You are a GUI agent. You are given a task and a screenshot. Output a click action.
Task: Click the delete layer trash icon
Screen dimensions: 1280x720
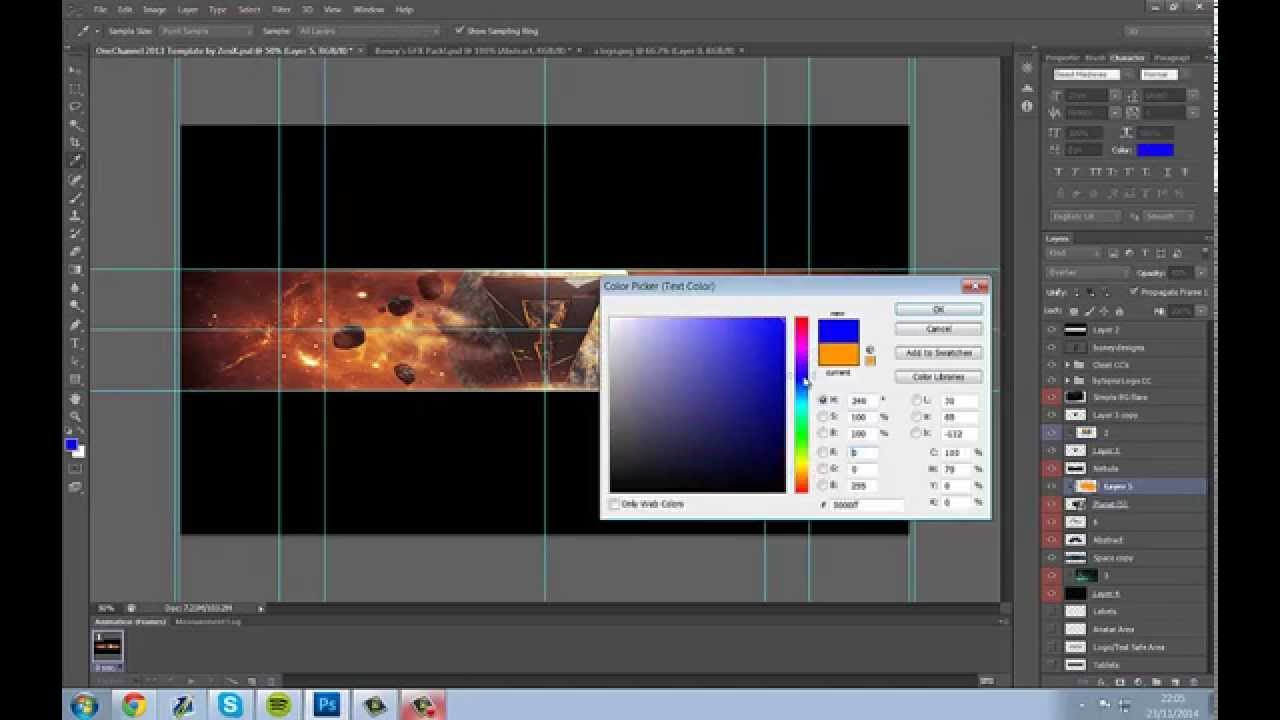click(x=1192, y=682)
